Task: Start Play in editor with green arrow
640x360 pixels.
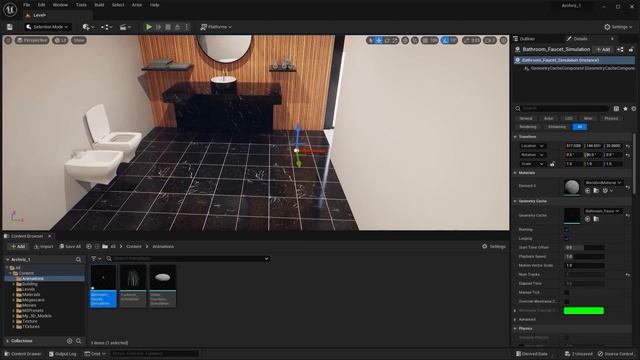Action: coord(149,27)
